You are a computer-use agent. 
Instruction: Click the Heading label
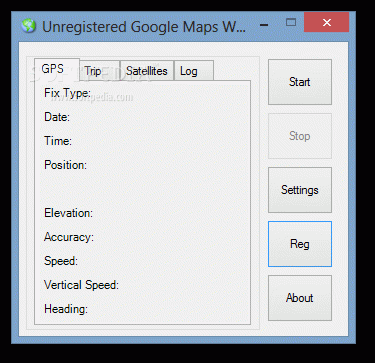pos(66,309)
